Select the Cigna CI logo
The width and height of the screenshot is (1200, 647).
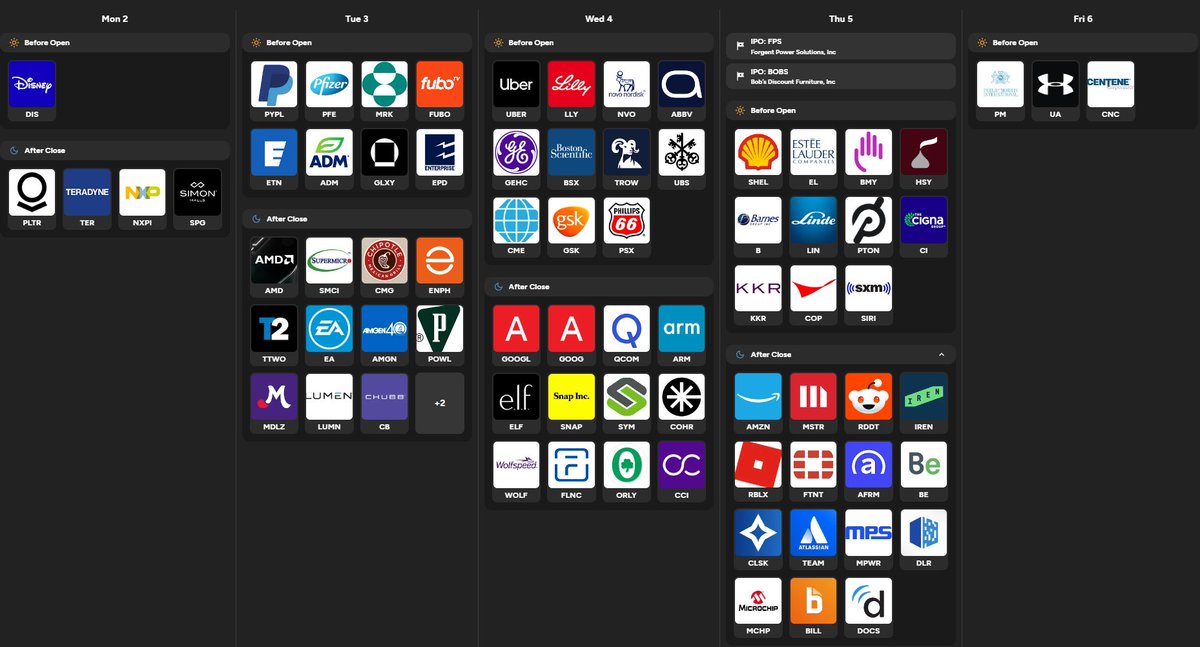[x=923, y=220]
